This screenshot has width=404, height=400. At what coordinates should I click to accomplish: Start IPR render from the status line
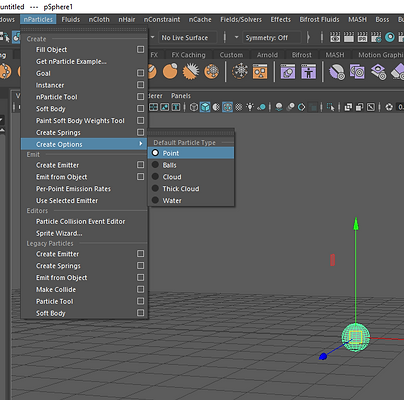click(x=362, y=37)
